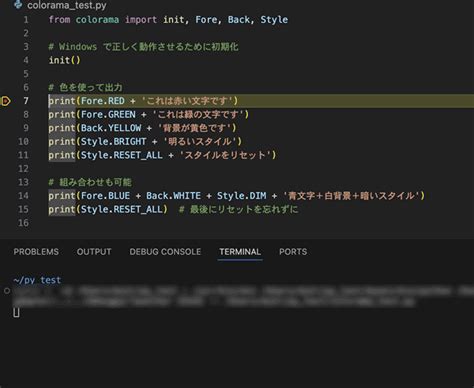474x388 pixels.
Task: Click line number 7 in the gutter
Action: coord(26,101)
